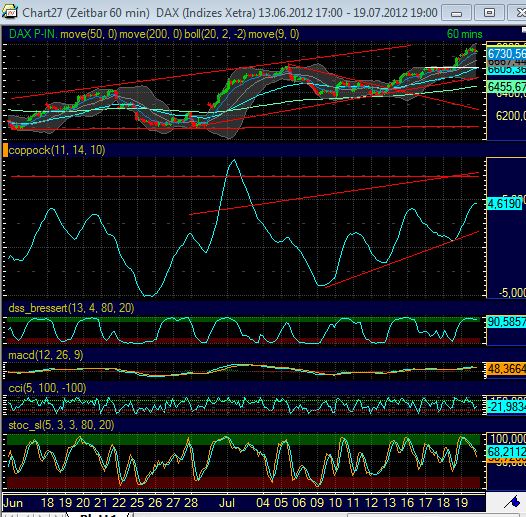Click date 11 on the date axis

point(353,503)
